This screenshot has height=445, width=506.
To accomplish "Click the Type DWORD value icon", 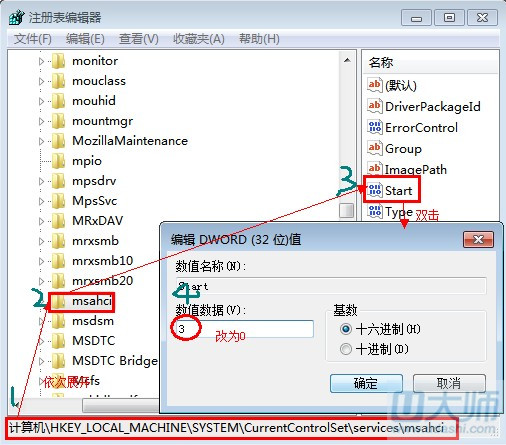I will click(x=375, y=212).
